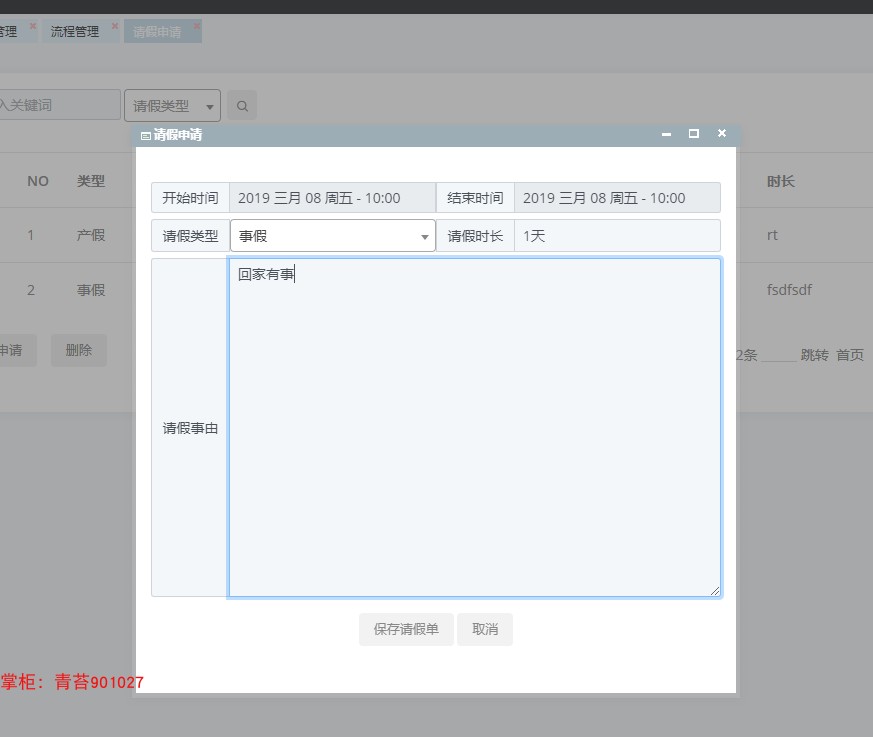Maximize the 请假申请 dialog
Image resolution: width=873 pixels, height=737 pixels.
click(x=693, y=133)
